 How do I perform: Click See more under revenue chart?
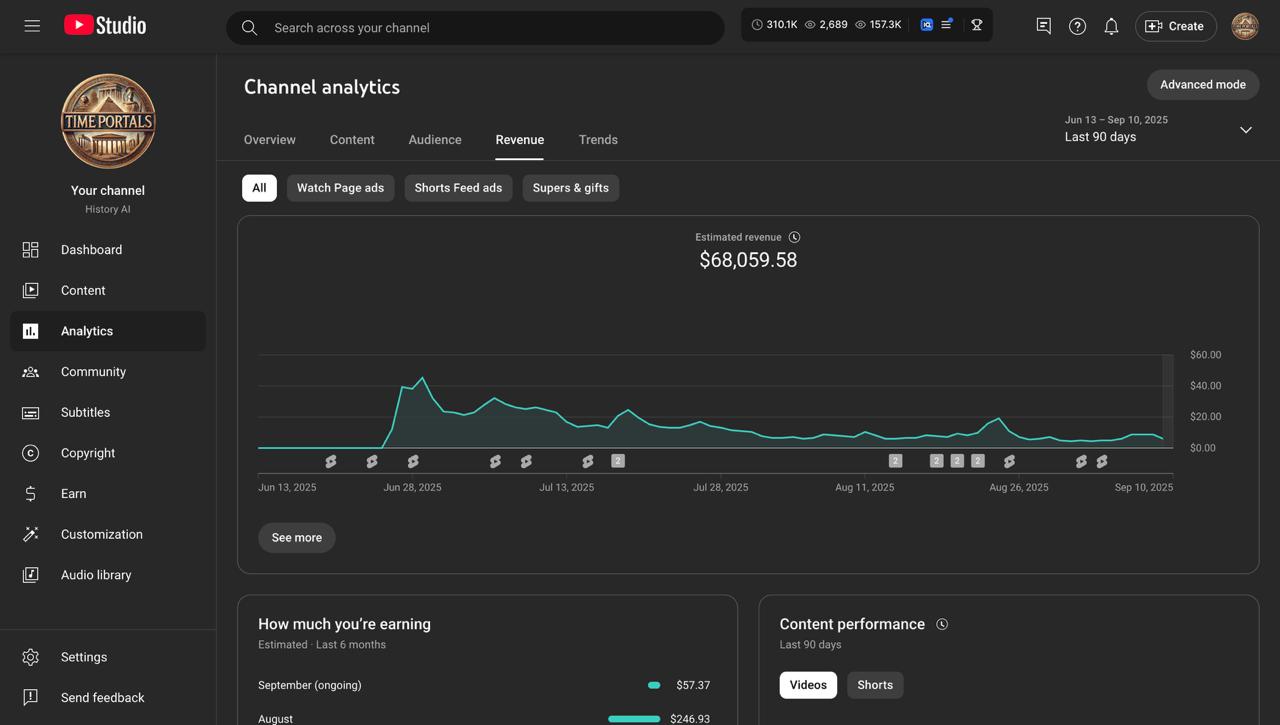(297, 538)
